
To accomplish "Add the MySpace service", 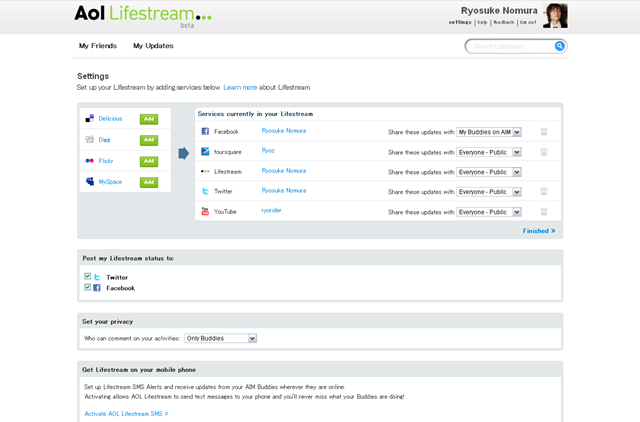I will pos(149,182).
